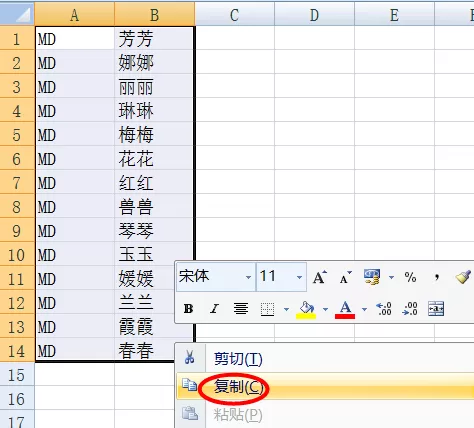474x428 pixels.
Task: Apply the cell borders icon
Action: click(x=267, y=309)
